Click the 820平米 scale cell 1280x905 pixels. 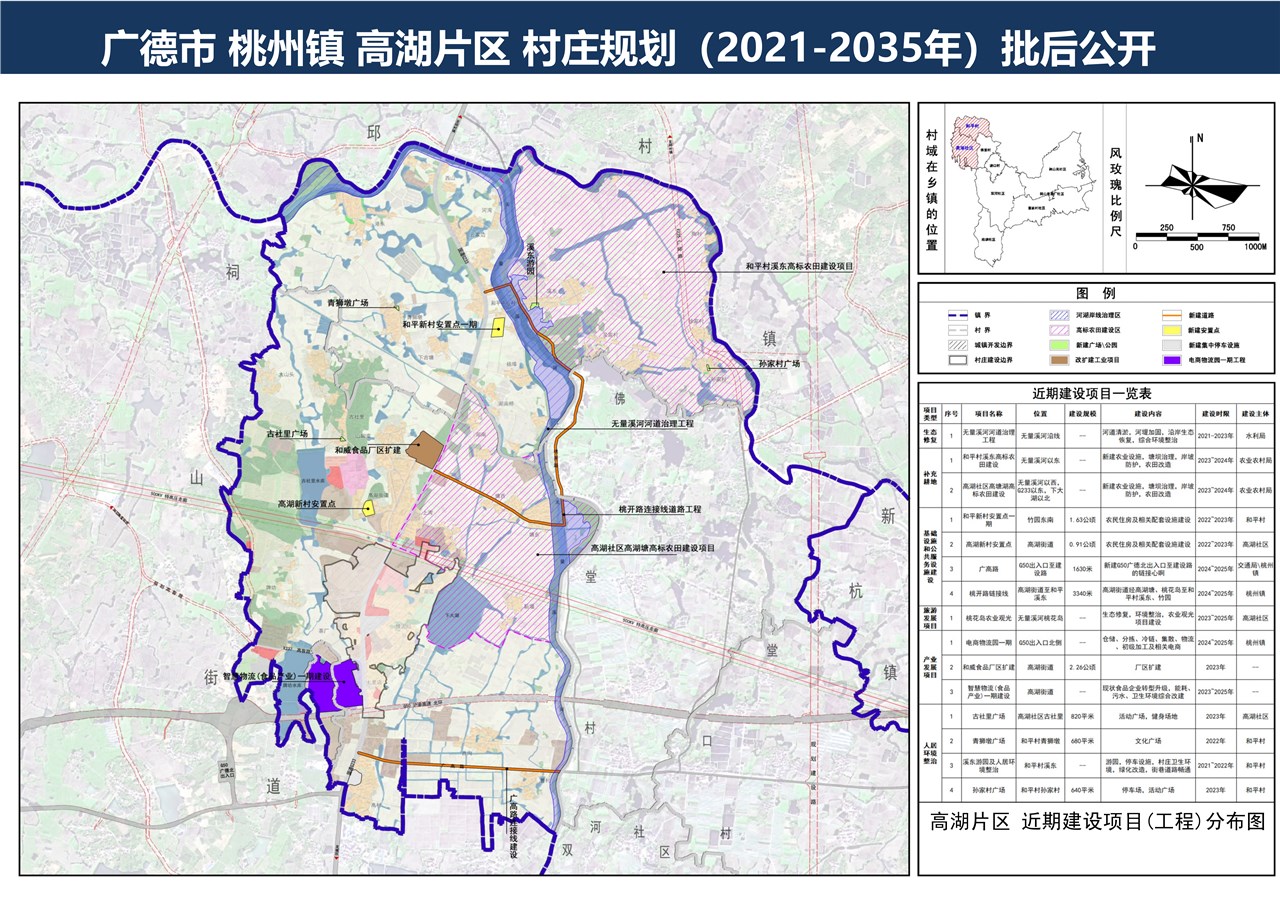pyautogui.click(x=1081, y=716)
